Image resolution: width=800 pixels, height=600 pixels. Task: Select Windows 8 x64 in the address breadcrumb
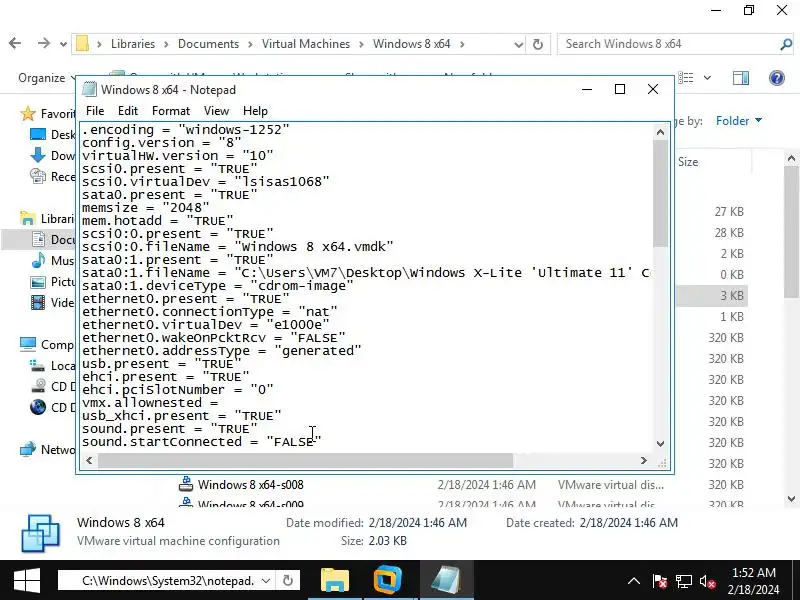pos(411,44)
